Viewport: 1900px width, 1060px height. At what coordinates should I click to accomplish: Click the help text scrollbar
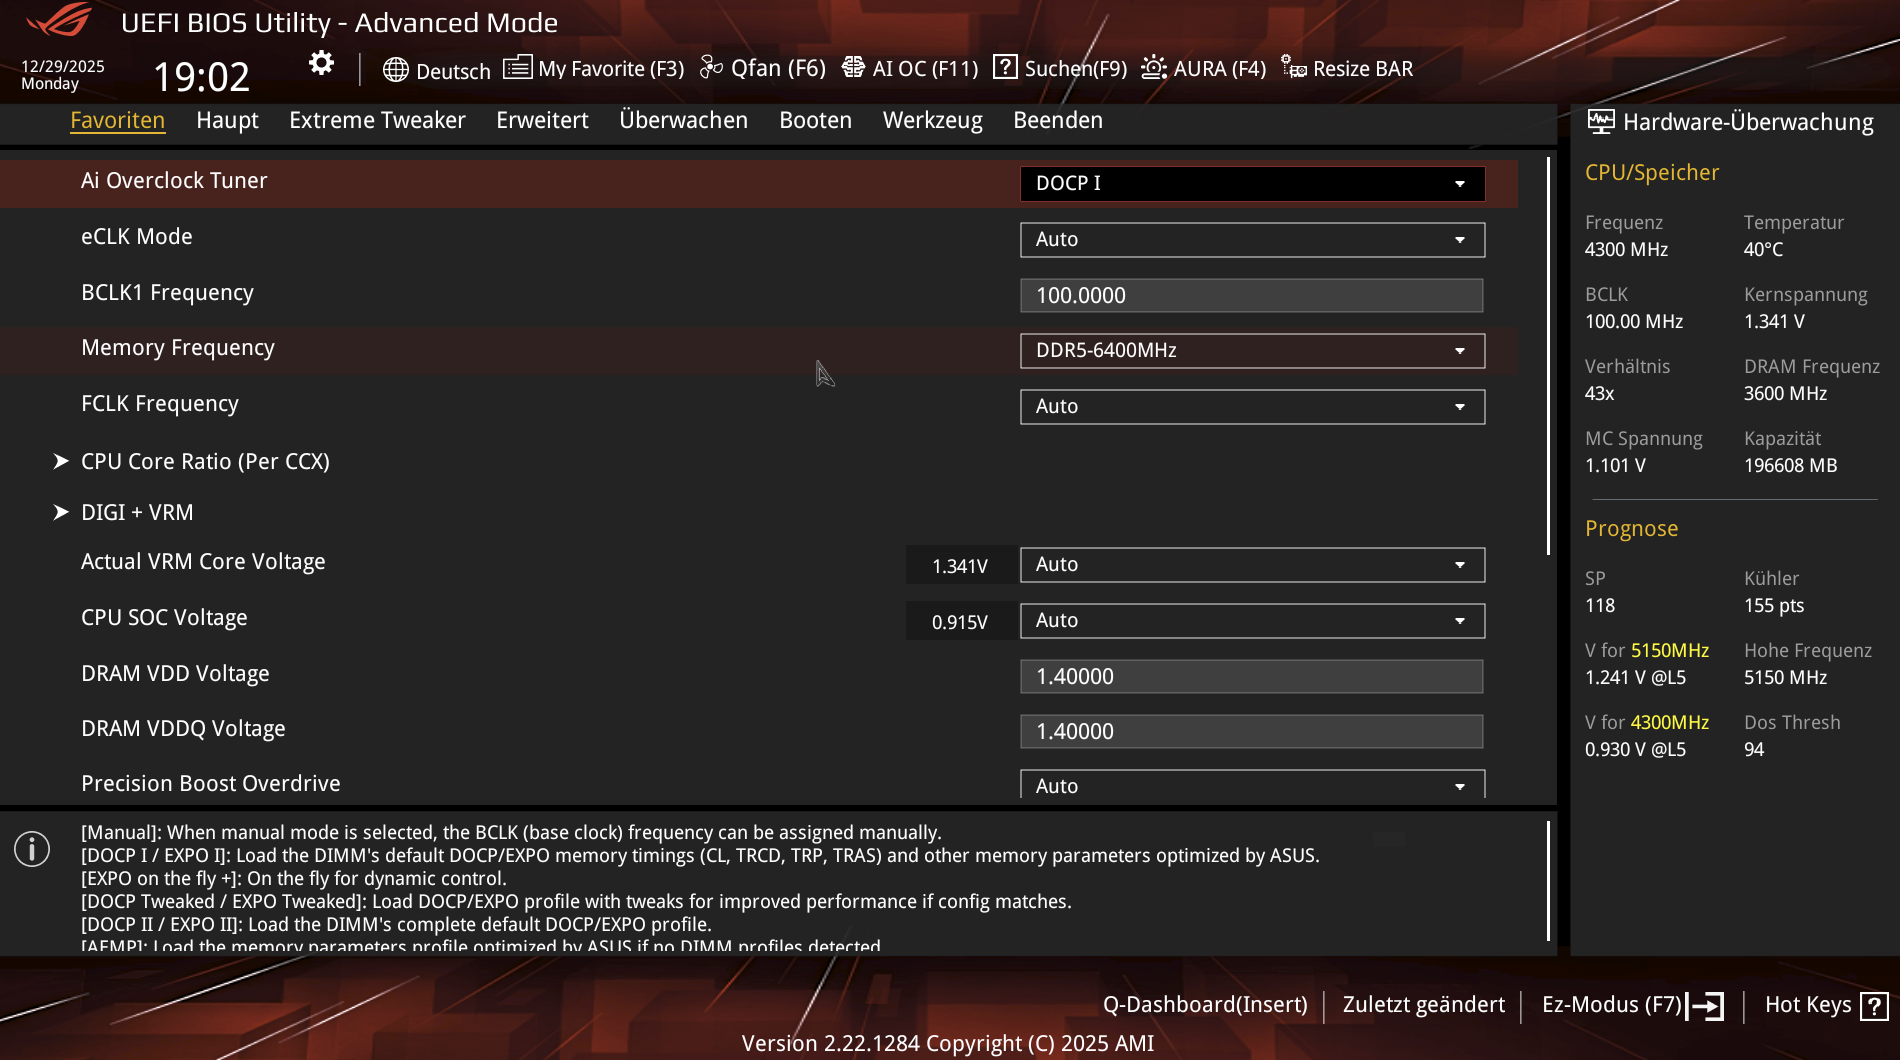(1548, 881)
